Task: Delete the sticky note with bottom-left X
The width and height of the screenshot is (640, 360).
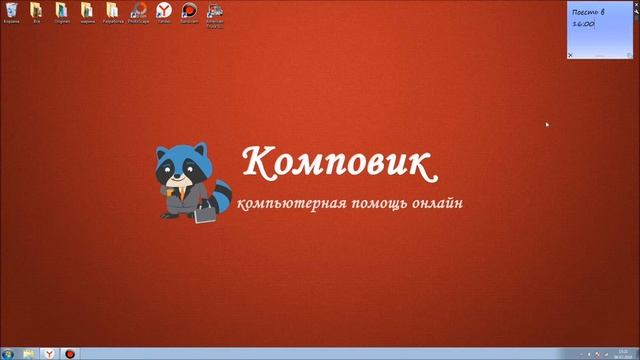Action: 571,55
